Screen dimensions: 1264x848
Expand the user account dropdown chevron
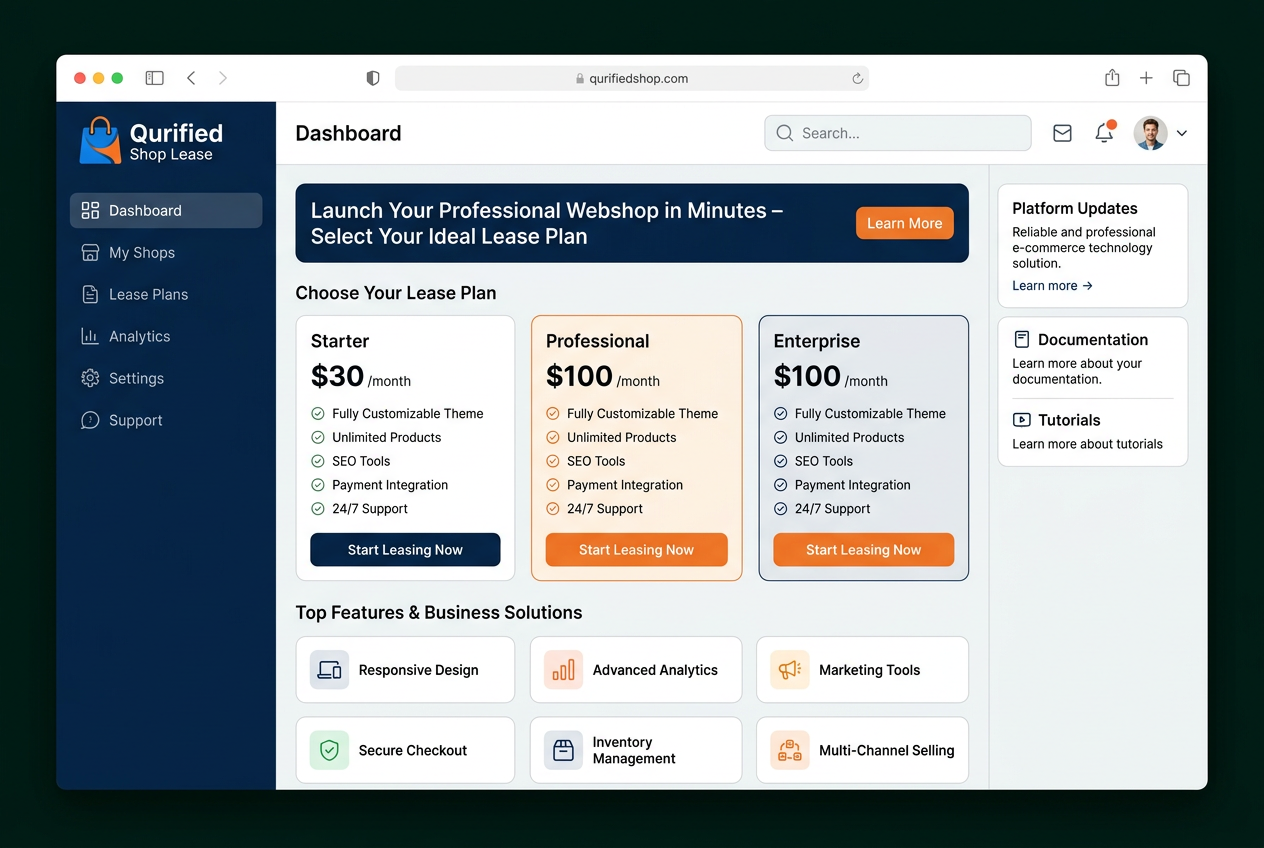pyautogui.click(x=1182, y=133)
